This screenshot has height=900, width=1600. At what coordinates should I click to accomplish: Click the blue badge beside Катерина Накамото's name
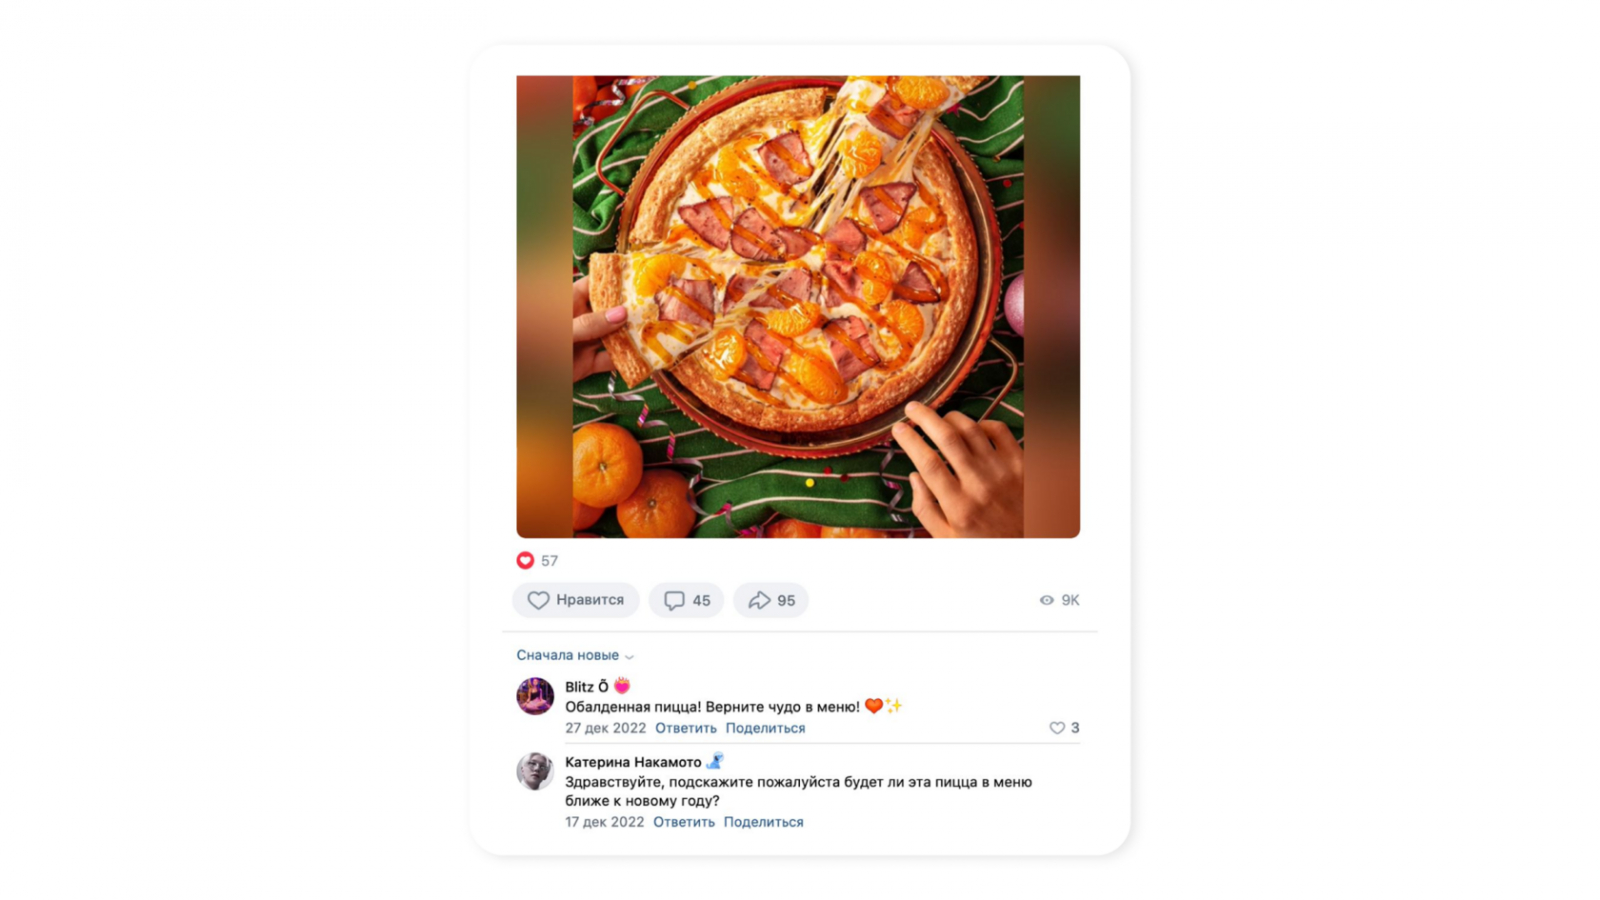pos(715,761)
